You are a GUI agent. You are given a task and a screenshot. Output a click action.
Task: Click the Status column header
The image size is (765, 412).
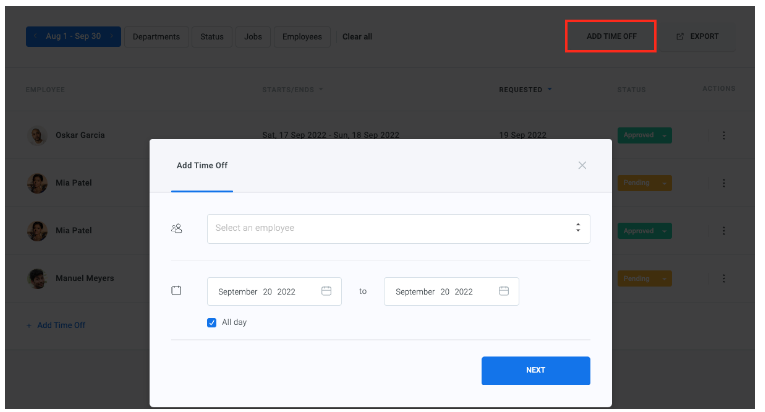coord(631,90)
